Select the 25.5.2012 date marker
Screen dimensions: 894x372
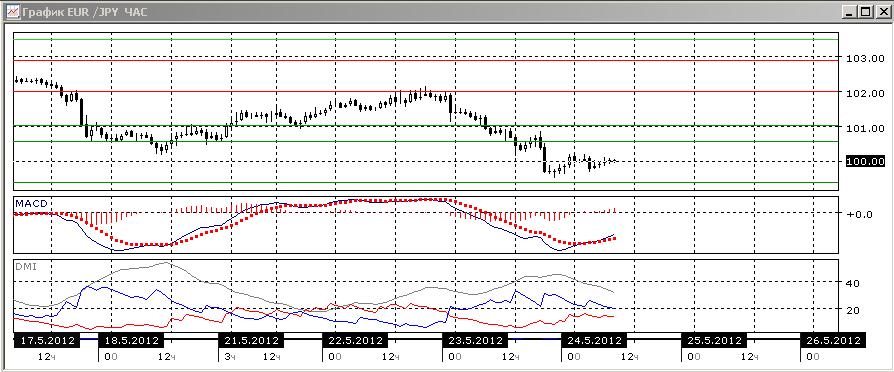713,341
